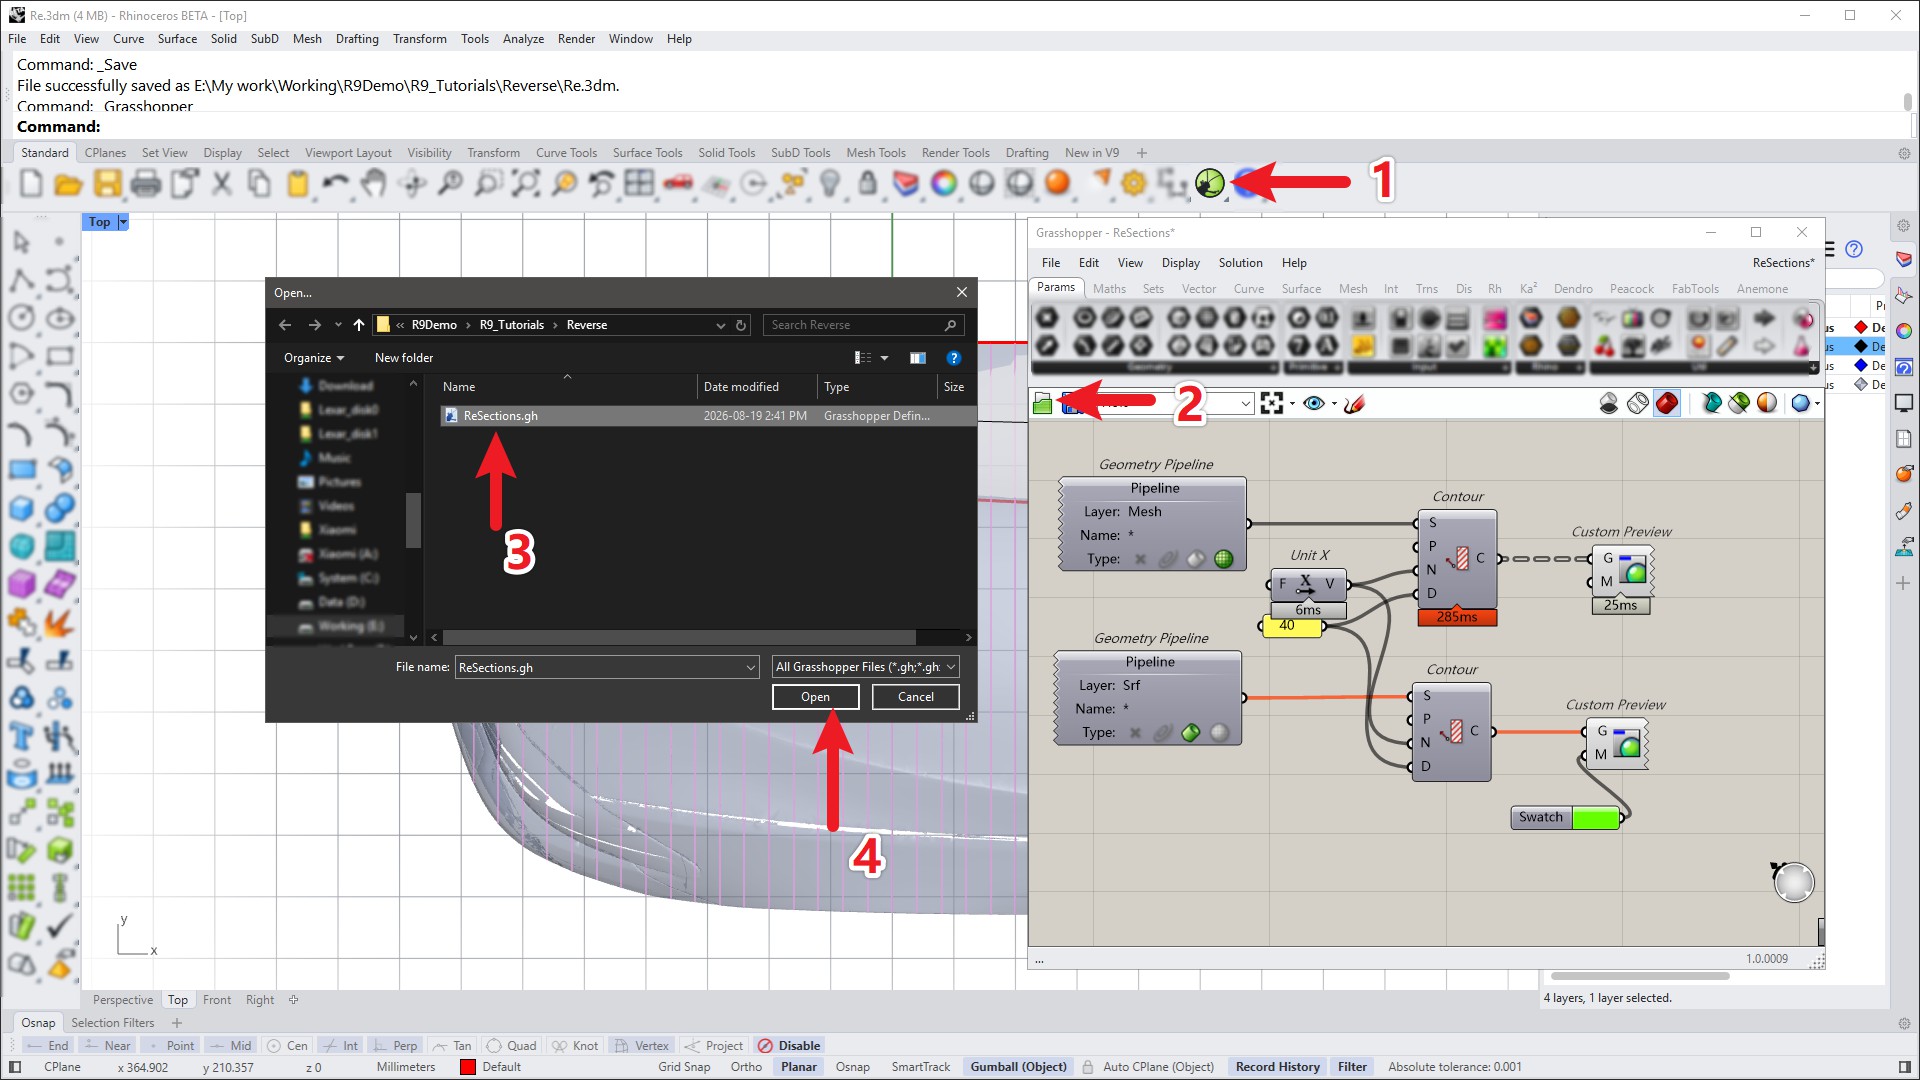The image size is (1920, 1080).
Task: Click the Help question icon in Open dialog
Action: click(x=953, y=358)
